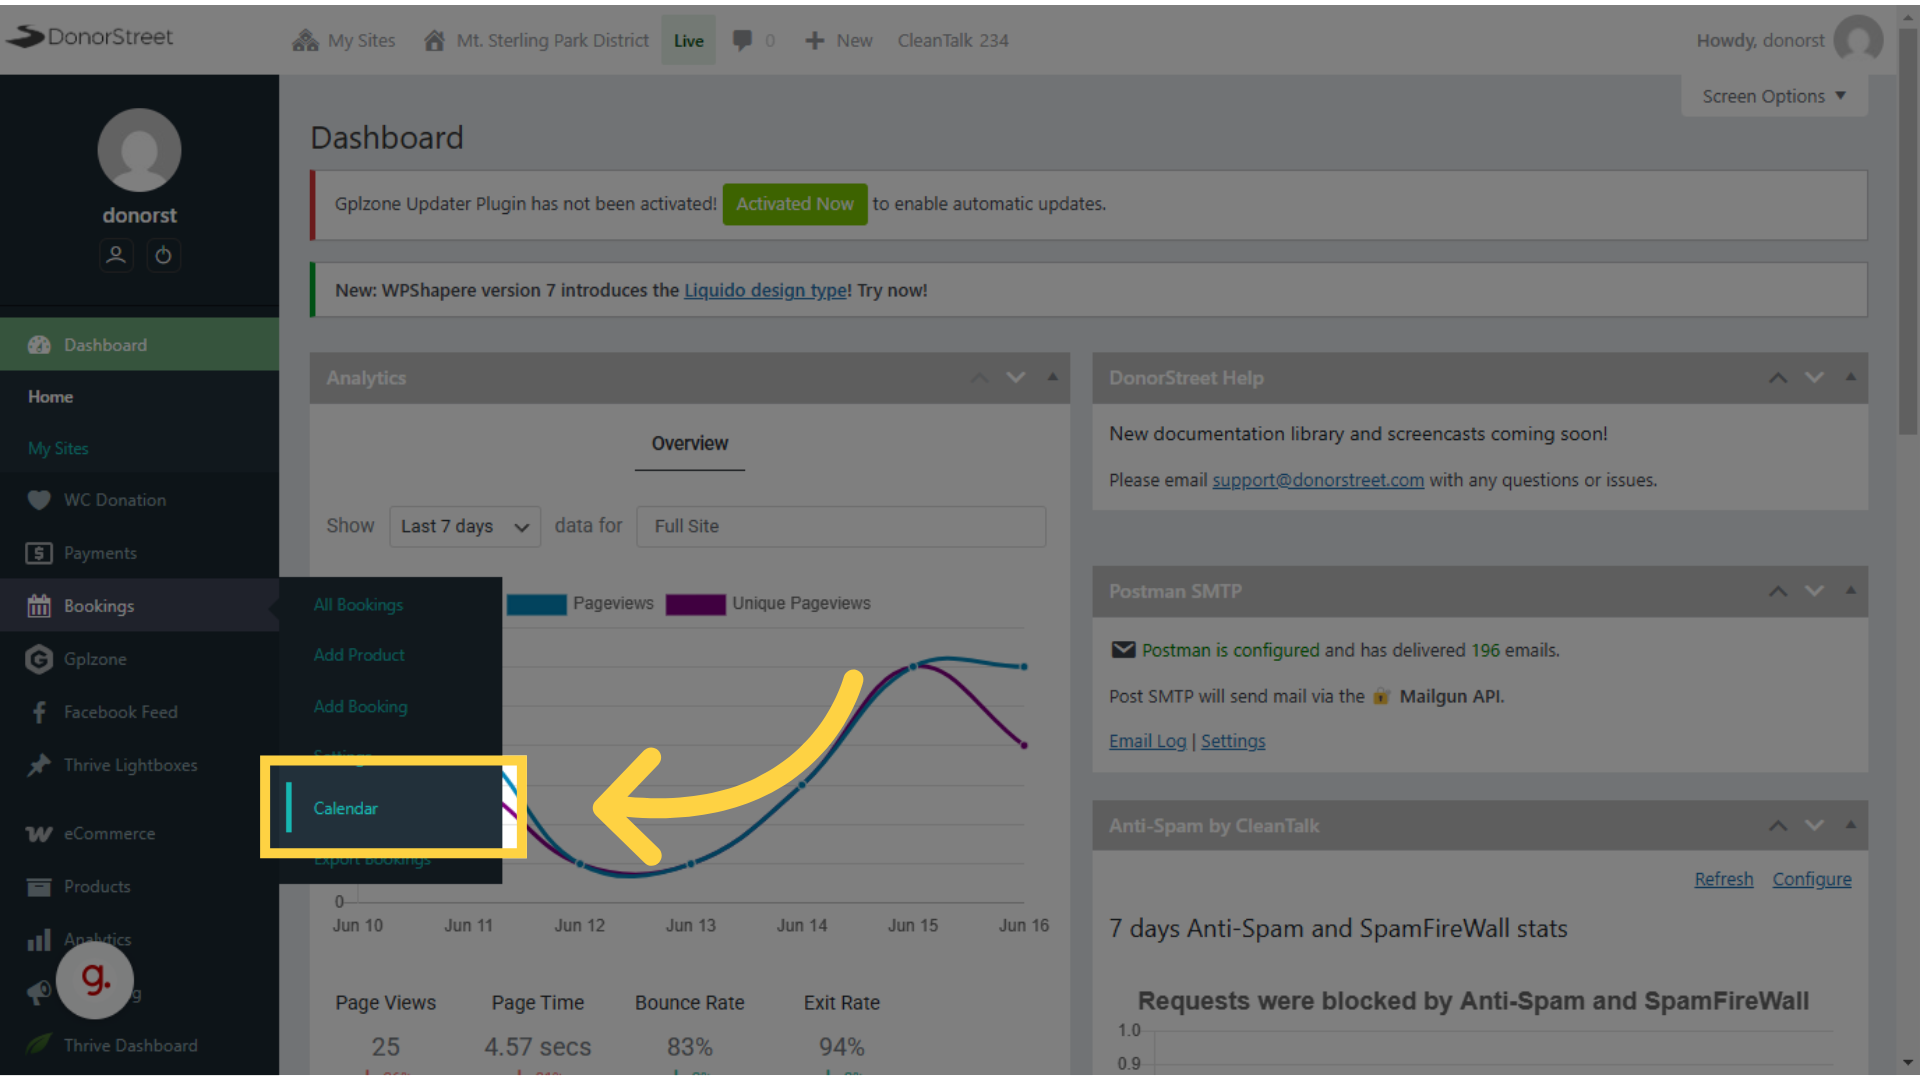Click the page vertical scrollbar thumb
1920x1080 pixels.
click(1908, 230)
